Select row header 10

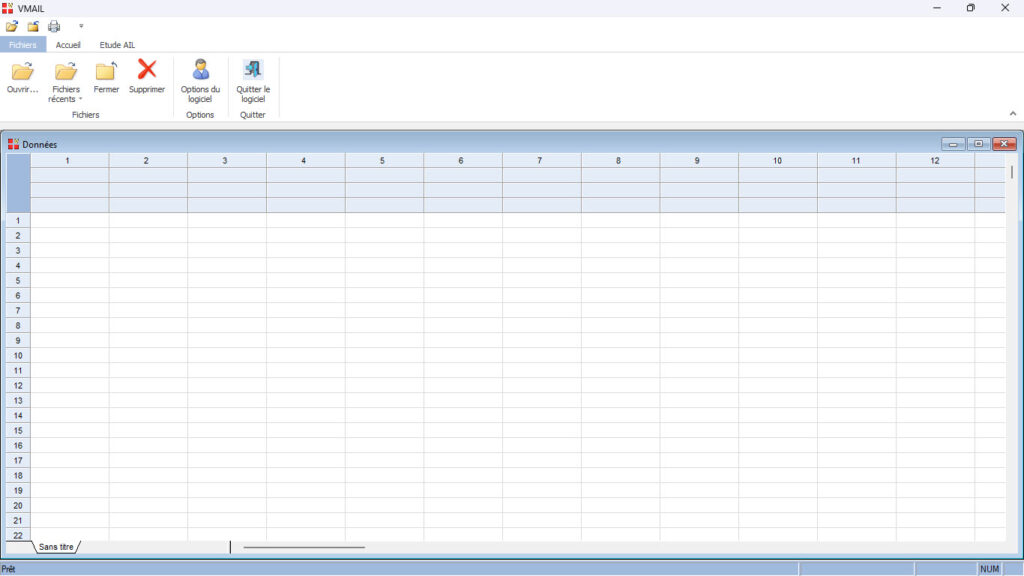coord(18,356)
